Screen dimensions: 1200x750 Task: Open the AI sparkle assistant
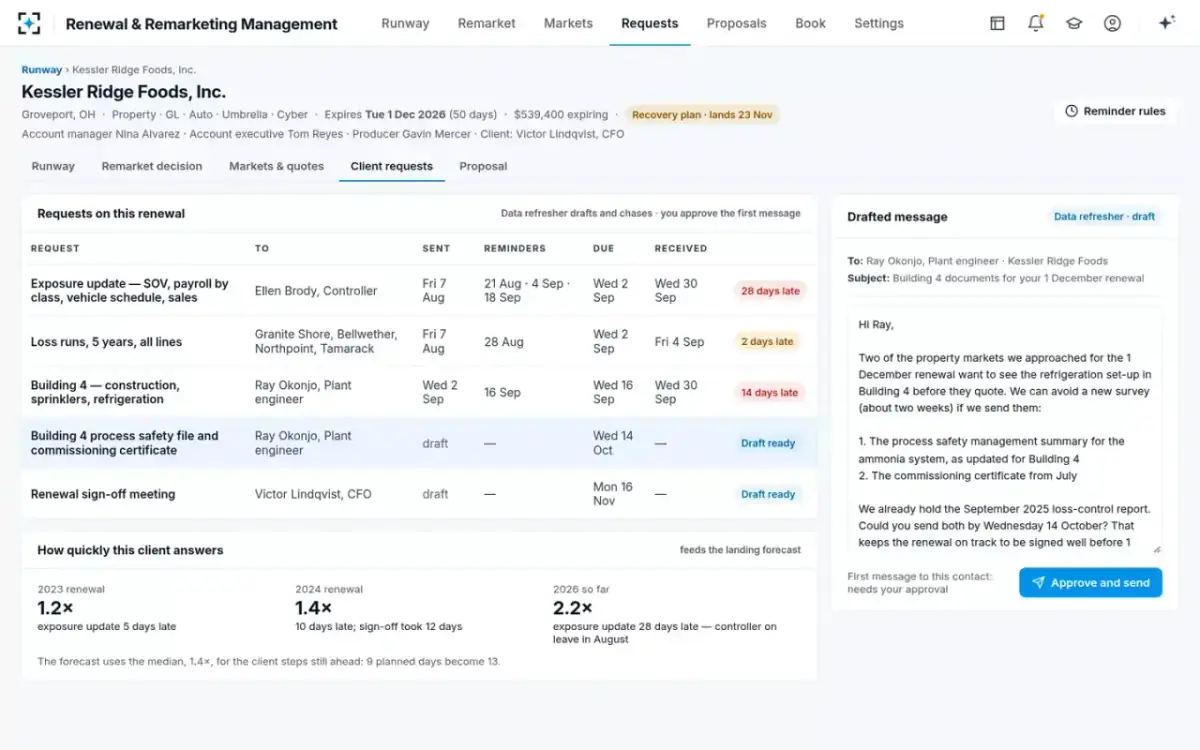click(x=1166, y=23)
